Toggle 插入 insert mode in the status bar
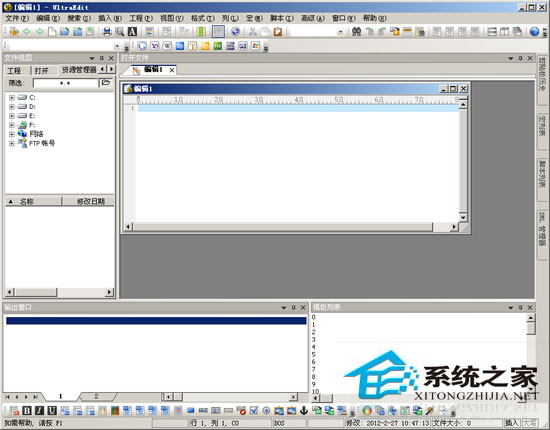 point(511,423)
